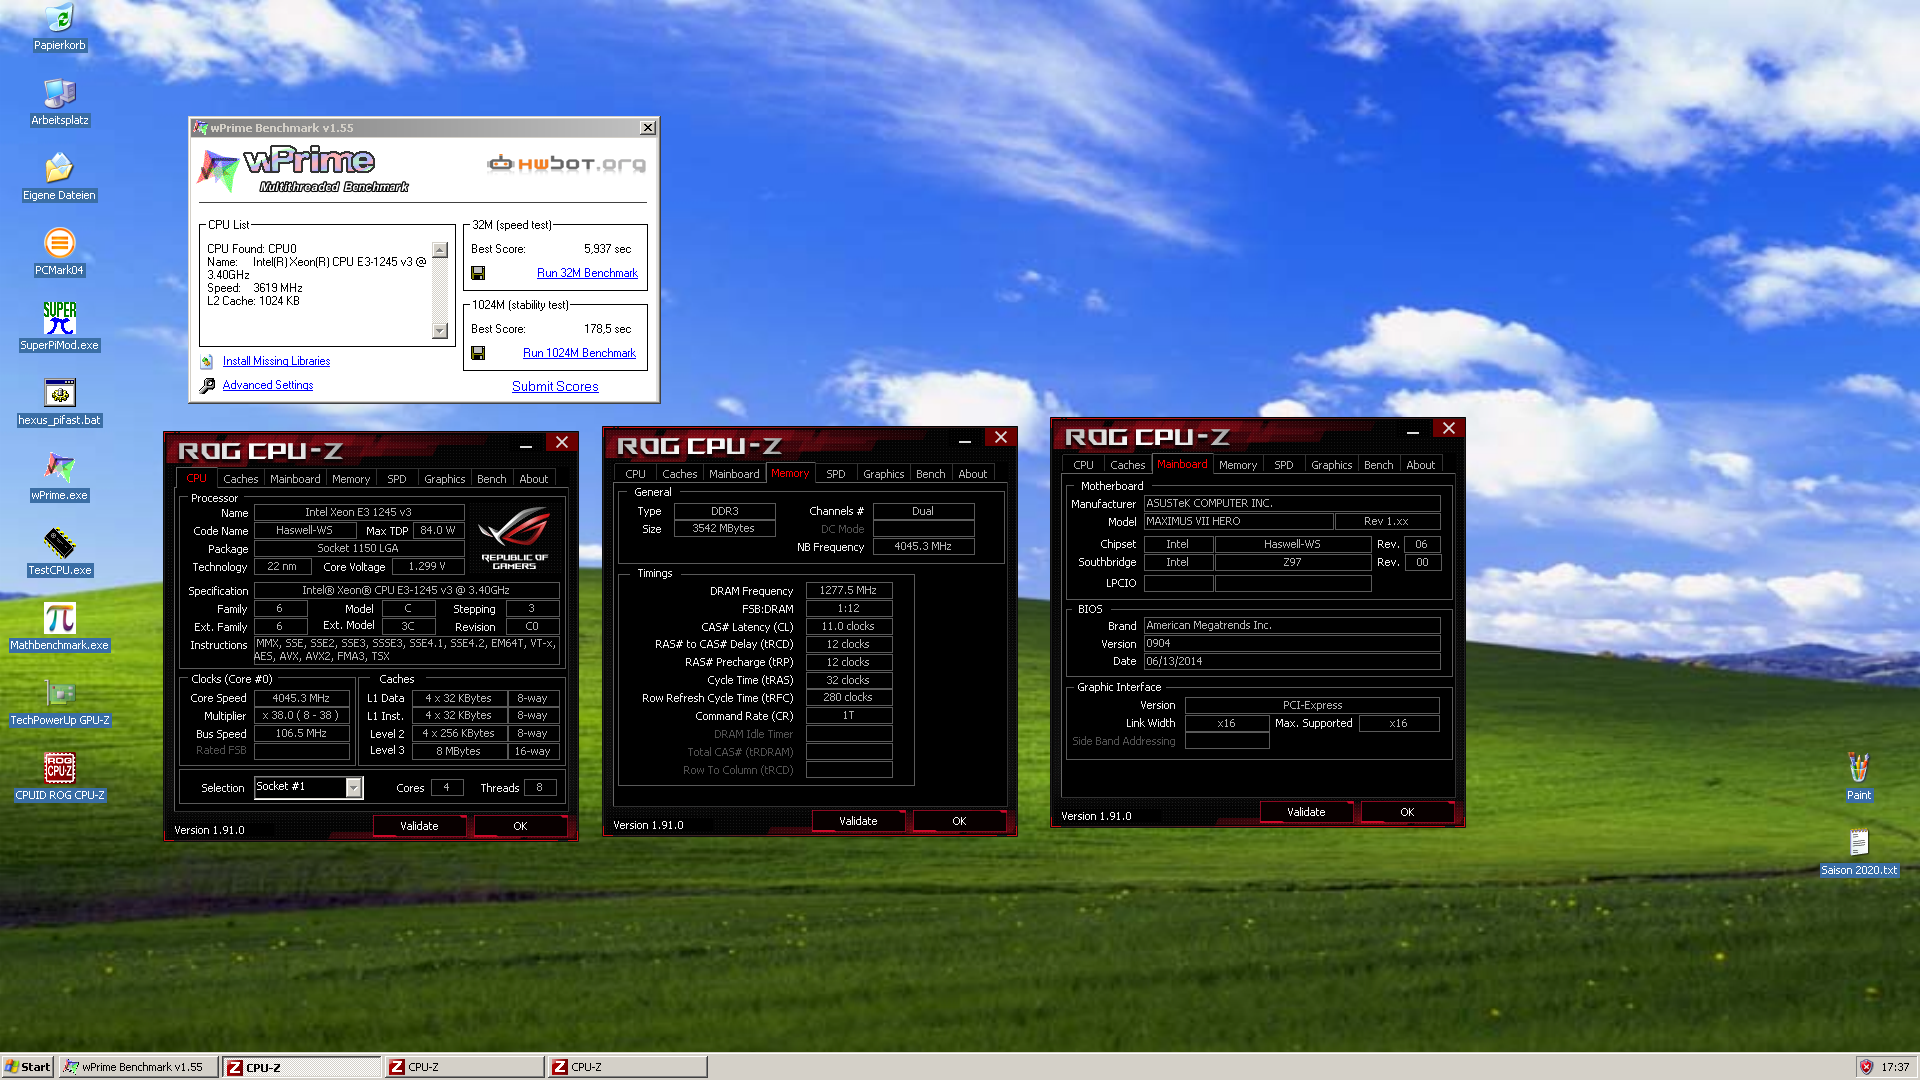
Task: Open Memory tab in right CPU-Z window
Action: pos(1237,465)
